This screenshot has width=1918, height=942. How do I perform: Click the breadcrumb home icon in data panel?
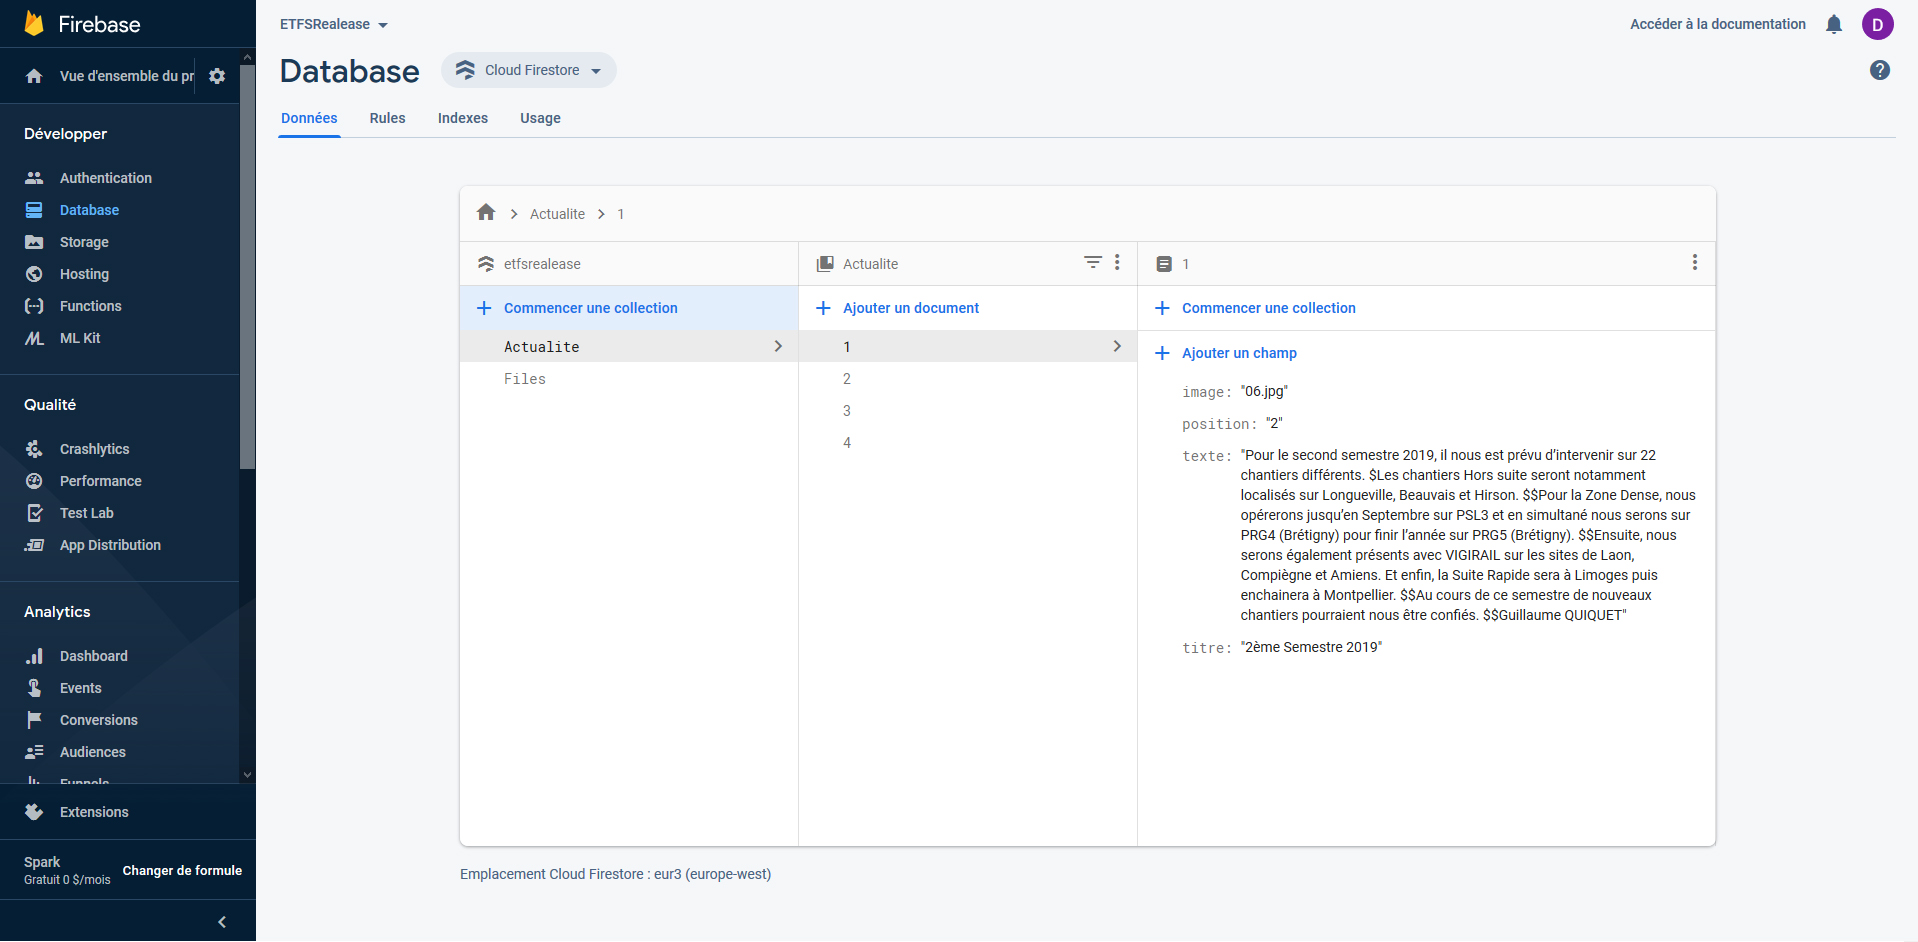click(x=486, y=213)
